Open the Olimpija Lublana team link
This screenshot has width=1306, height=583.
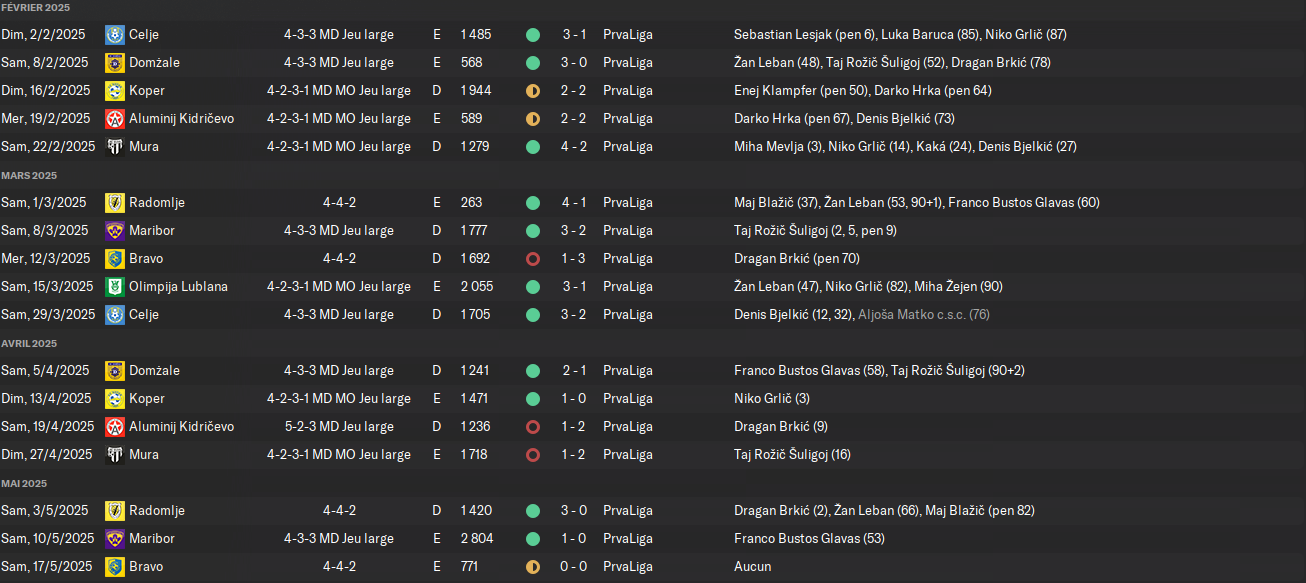click(x=178, y=286)
